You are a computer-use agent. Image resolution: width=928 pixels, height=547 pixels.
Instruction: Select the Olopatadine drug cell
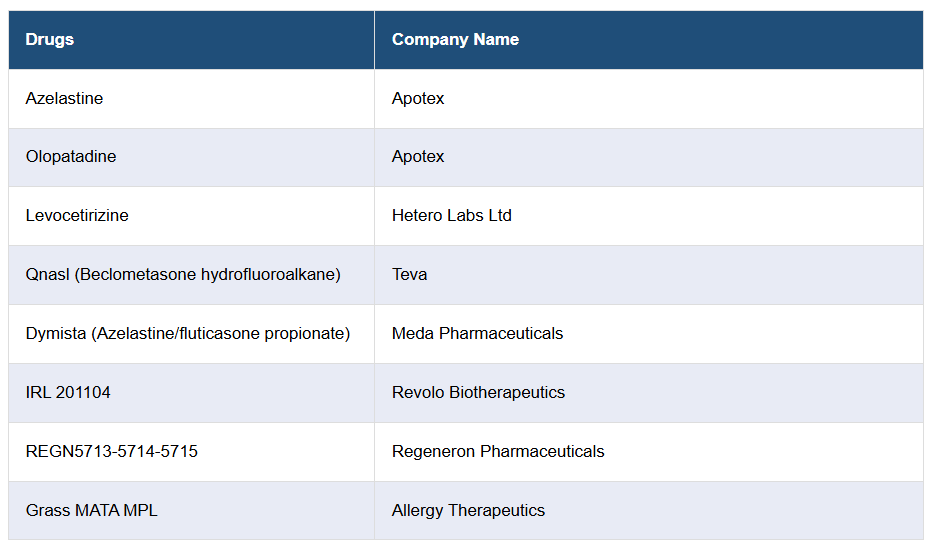pyautogui.click(x=71, y=156)
